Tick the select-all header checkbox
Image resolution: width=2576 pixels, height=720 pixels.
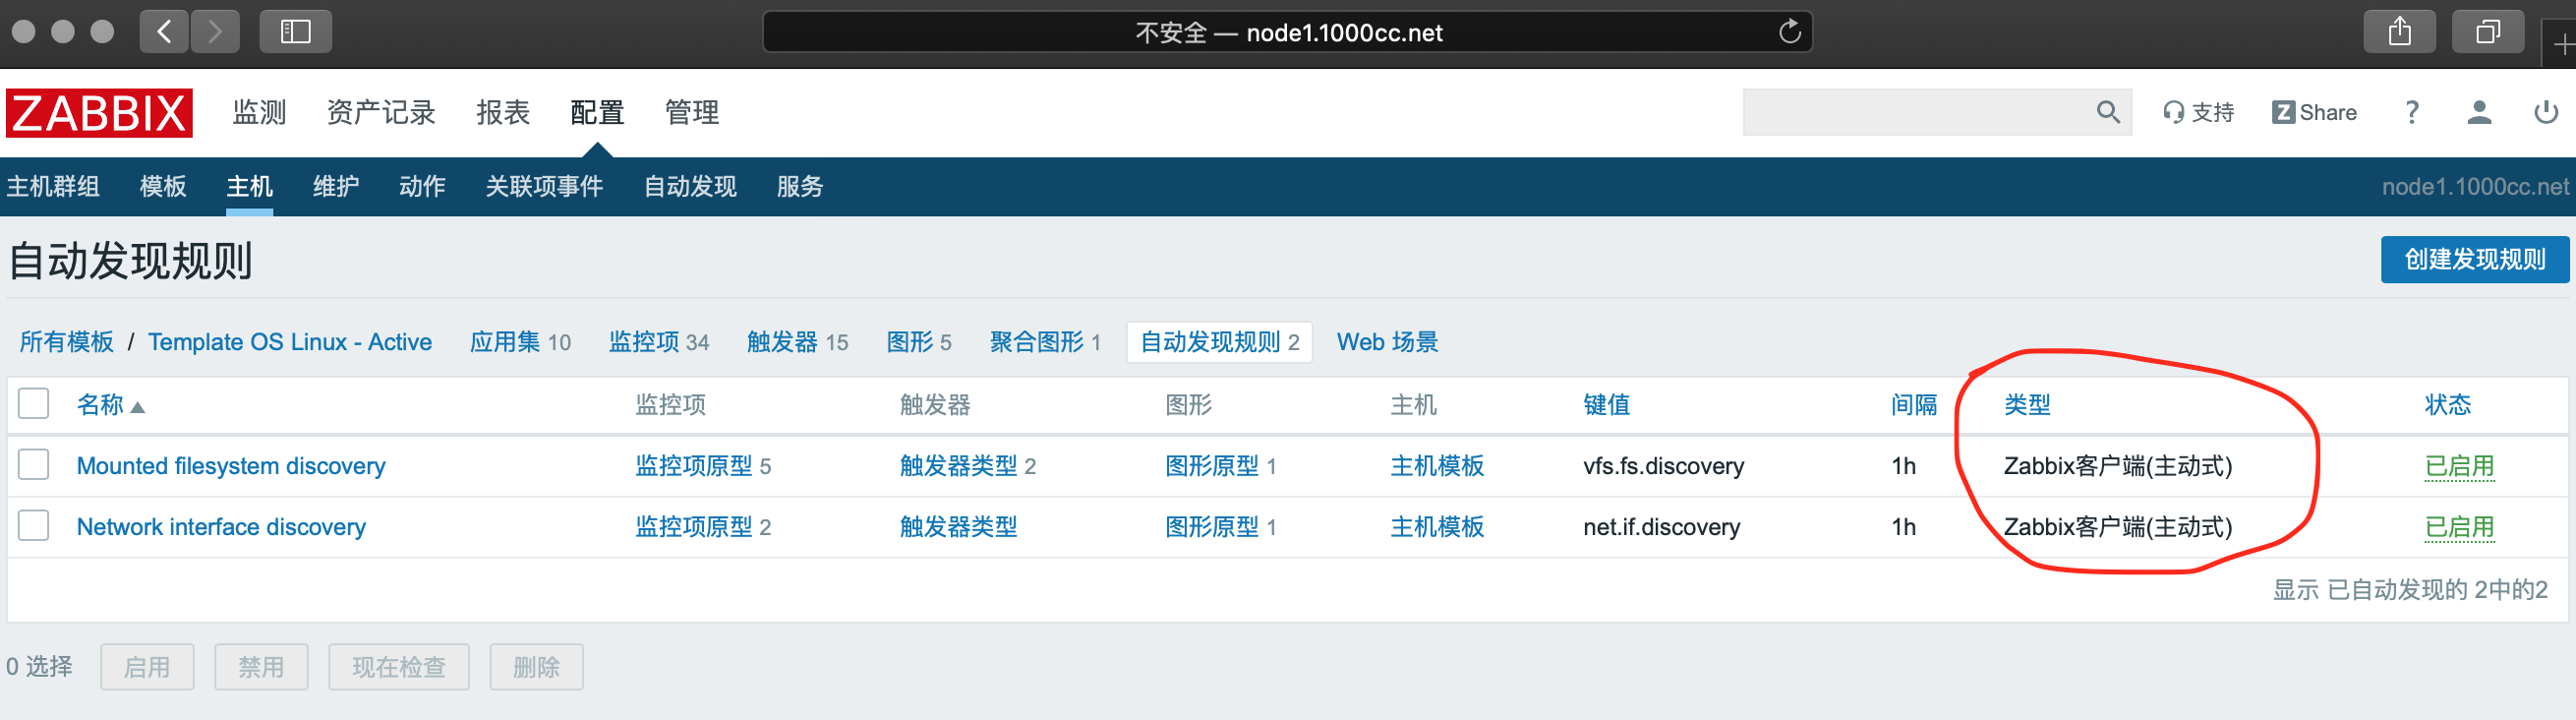34,404
